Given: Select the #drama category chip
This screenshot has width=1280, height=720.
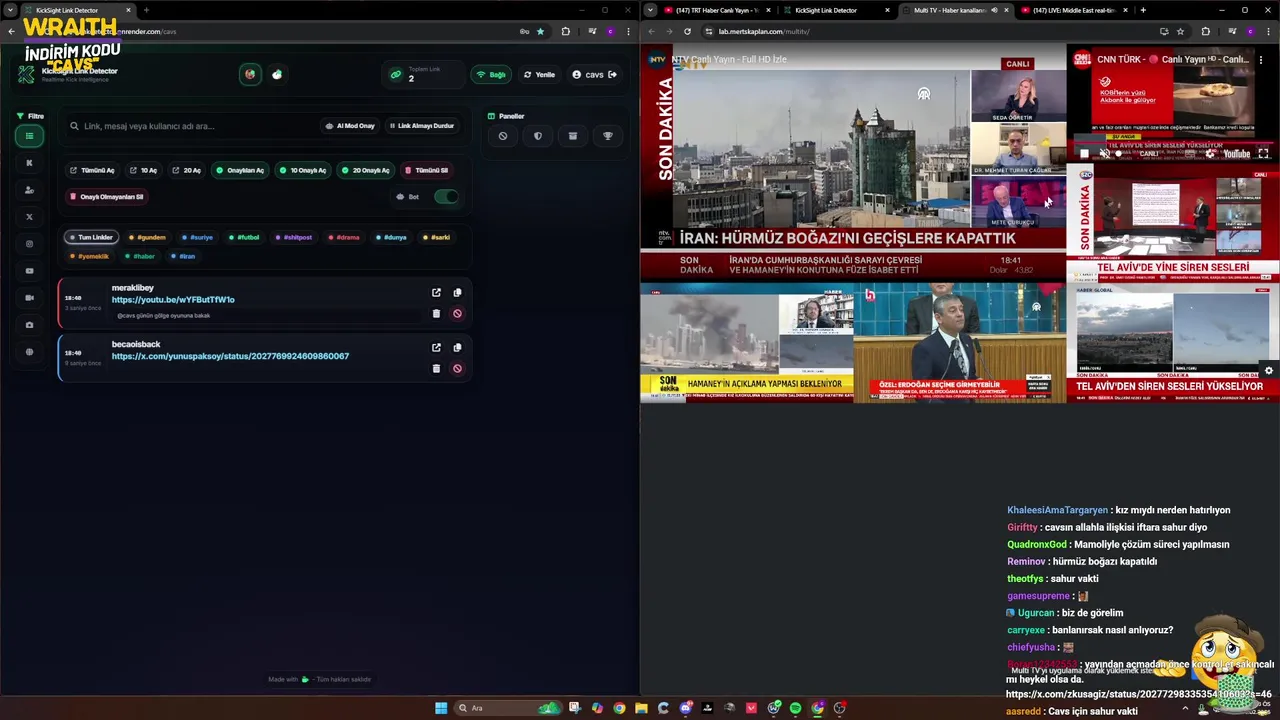Looking at the screenshot, I should click(x=343, y=237).
